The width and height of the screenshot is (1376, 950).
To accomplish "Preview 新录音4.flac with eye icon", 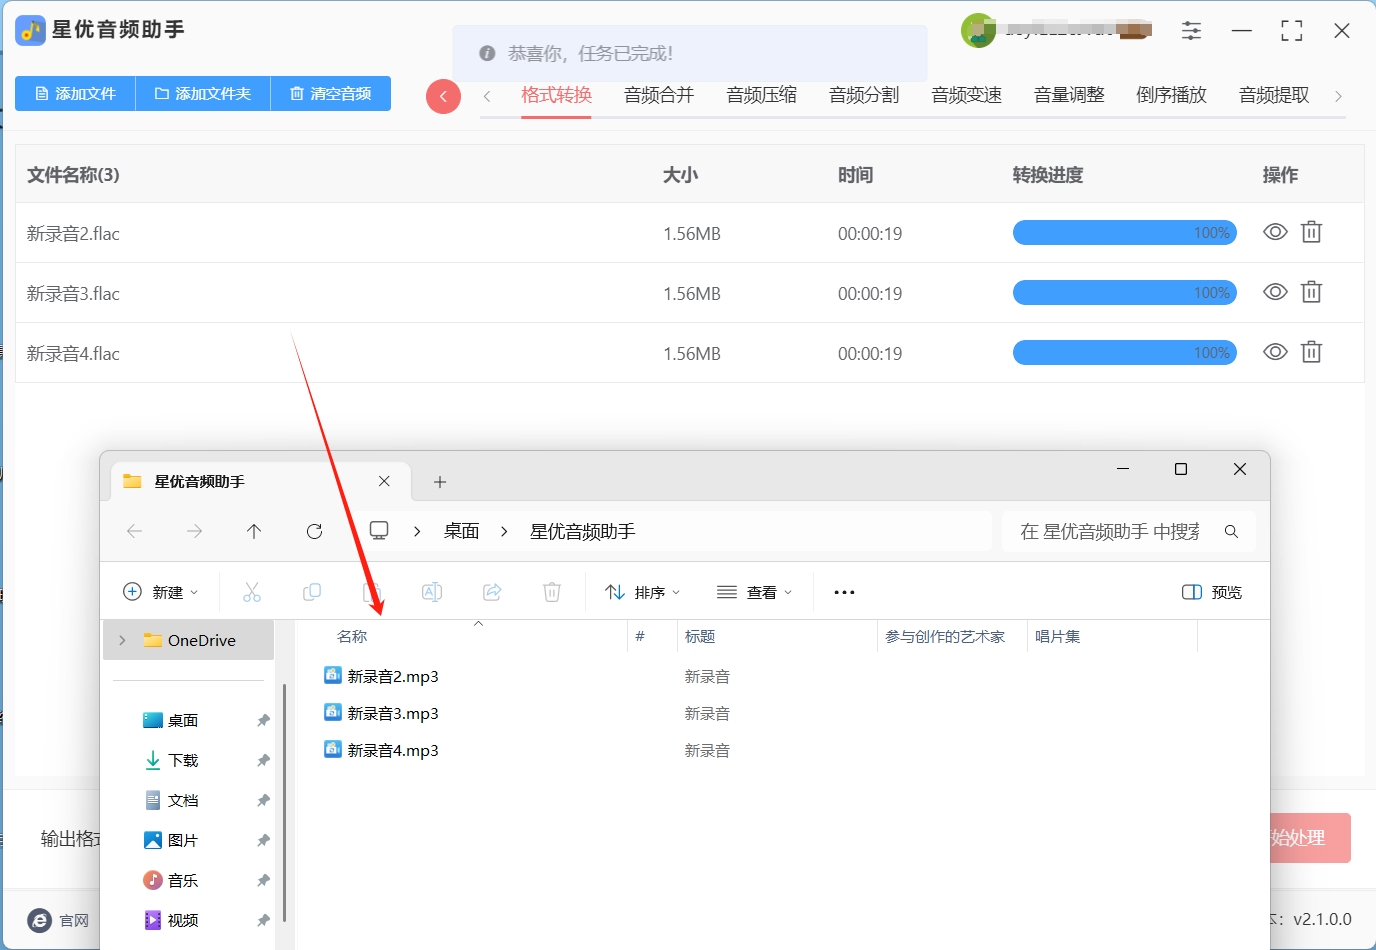I will point(1275,352).
